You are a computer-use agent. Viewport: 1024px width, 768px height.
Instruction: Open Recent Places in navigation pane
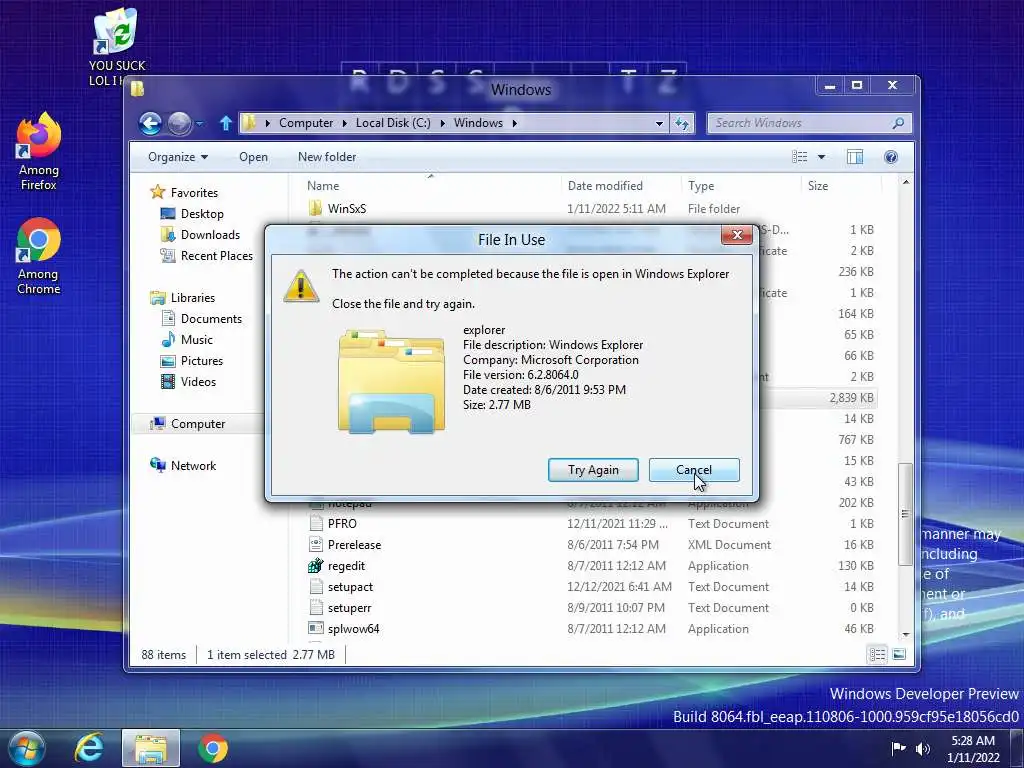coord(216,255)
